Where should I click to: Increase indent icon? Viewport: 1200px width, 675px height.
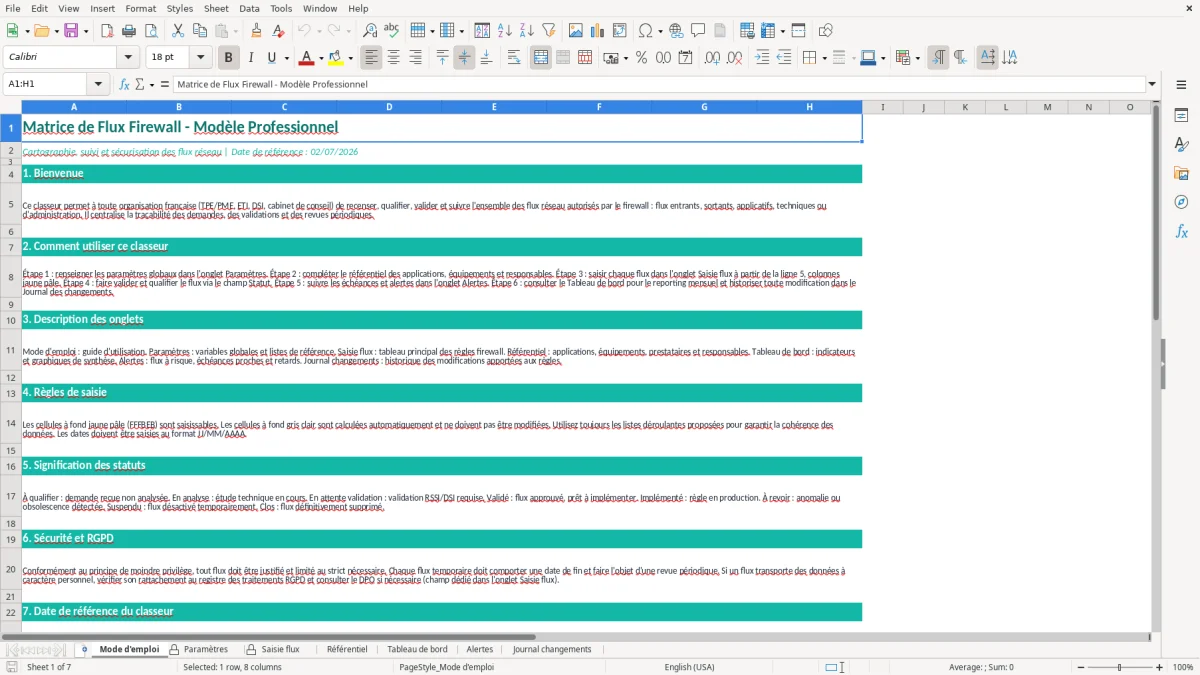click(762, 58)
